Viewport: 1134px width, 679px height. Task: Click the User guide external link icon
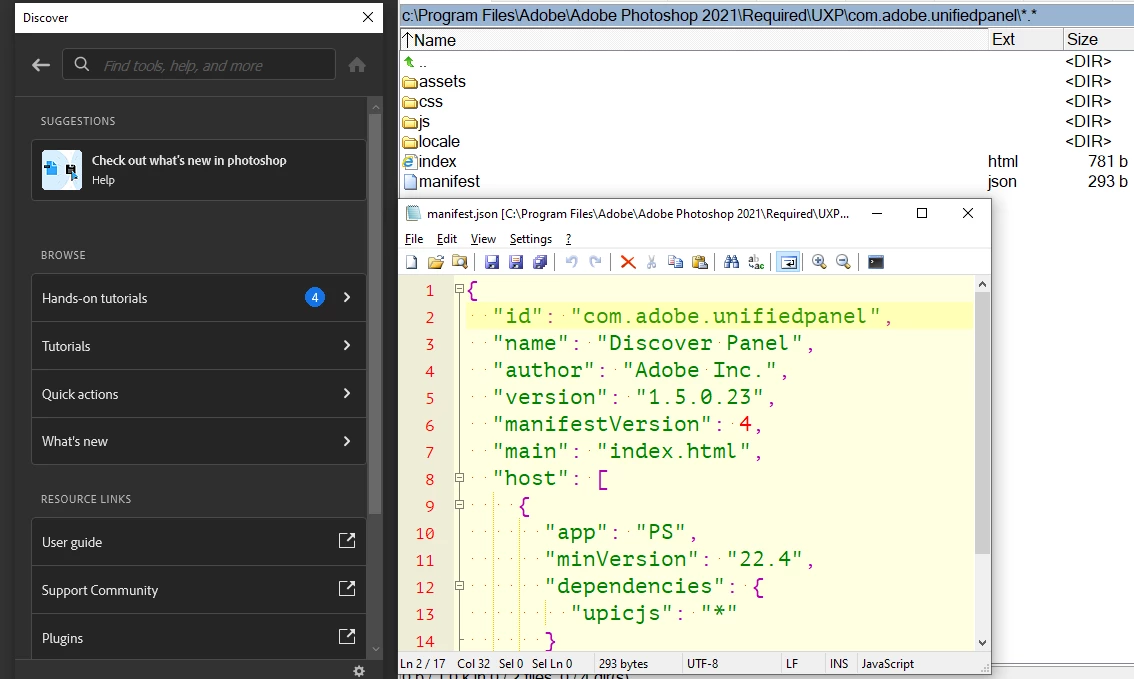(347, 540)
